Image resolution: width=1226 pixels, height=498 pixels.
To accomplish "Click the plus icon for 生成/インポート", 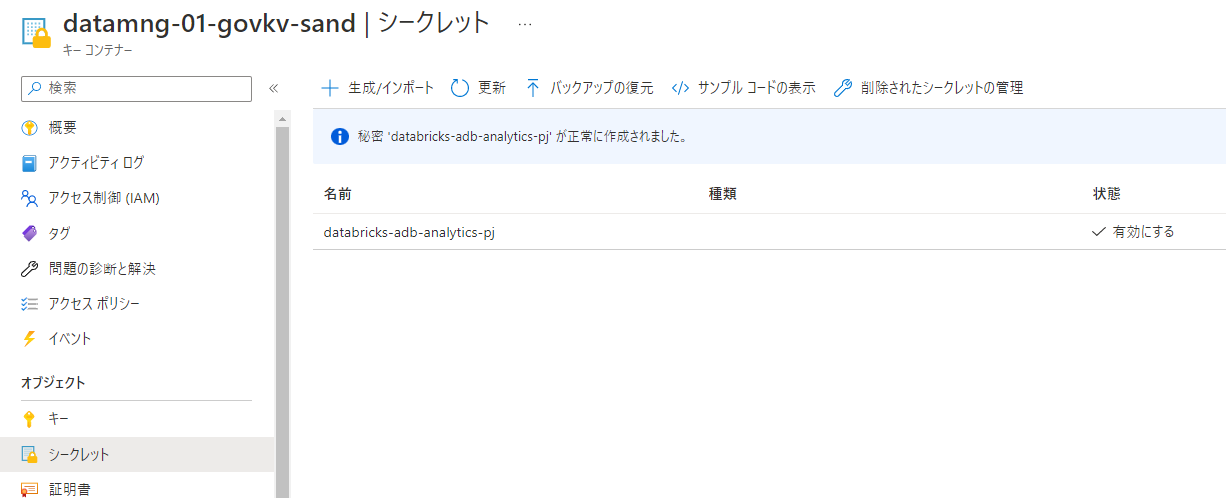I will [330, 88].
